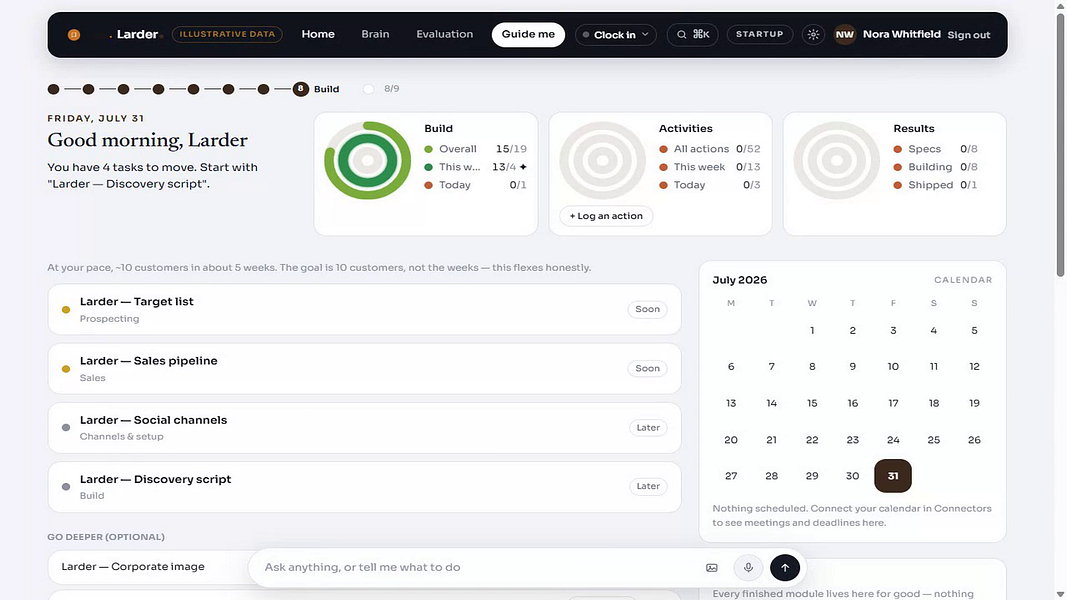
Task: Select July 1 on the calendar
Action: (812, 331)
